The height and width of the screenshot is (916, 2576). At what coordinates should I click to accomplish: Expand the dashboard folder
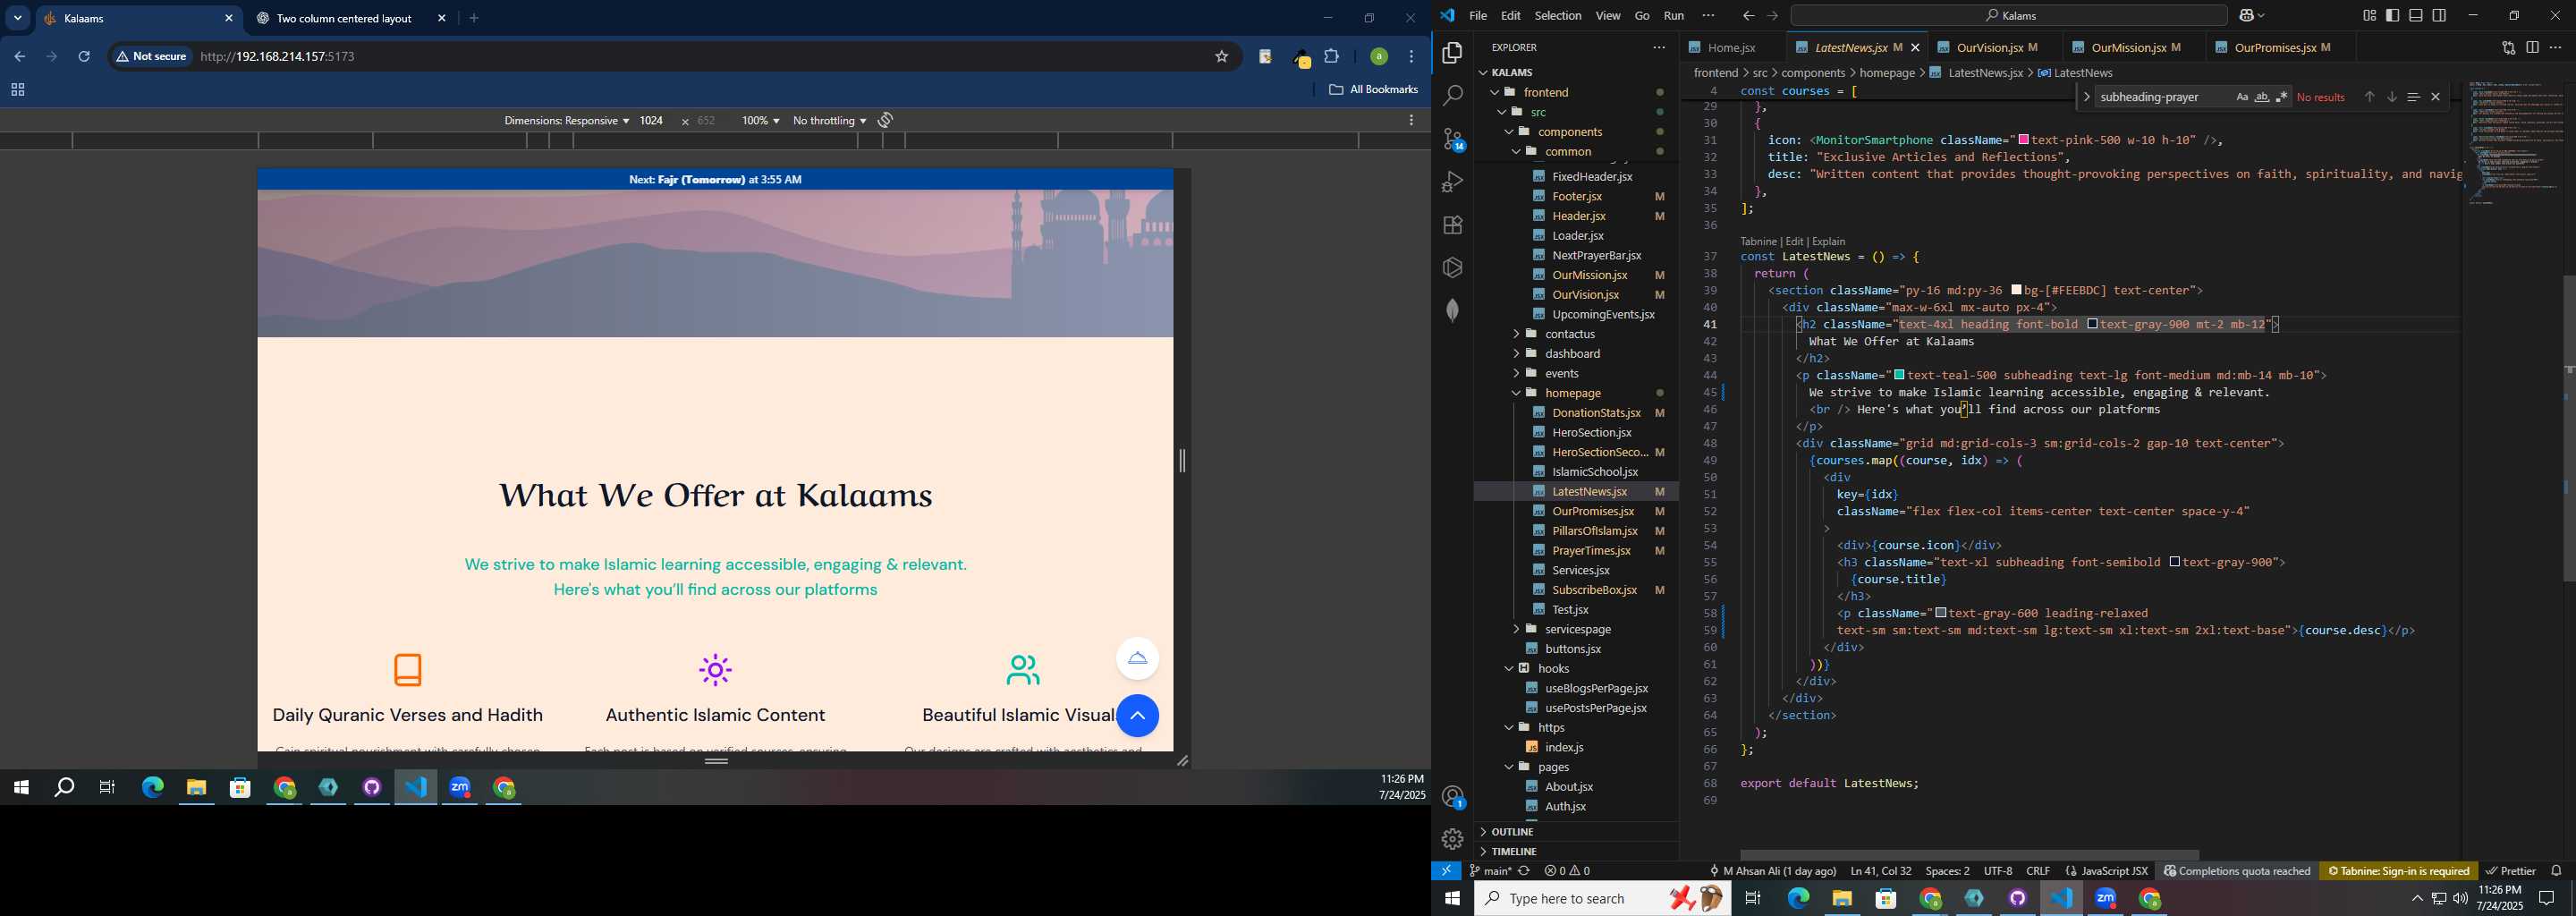pyautogui.click(x=1572, y=354)
